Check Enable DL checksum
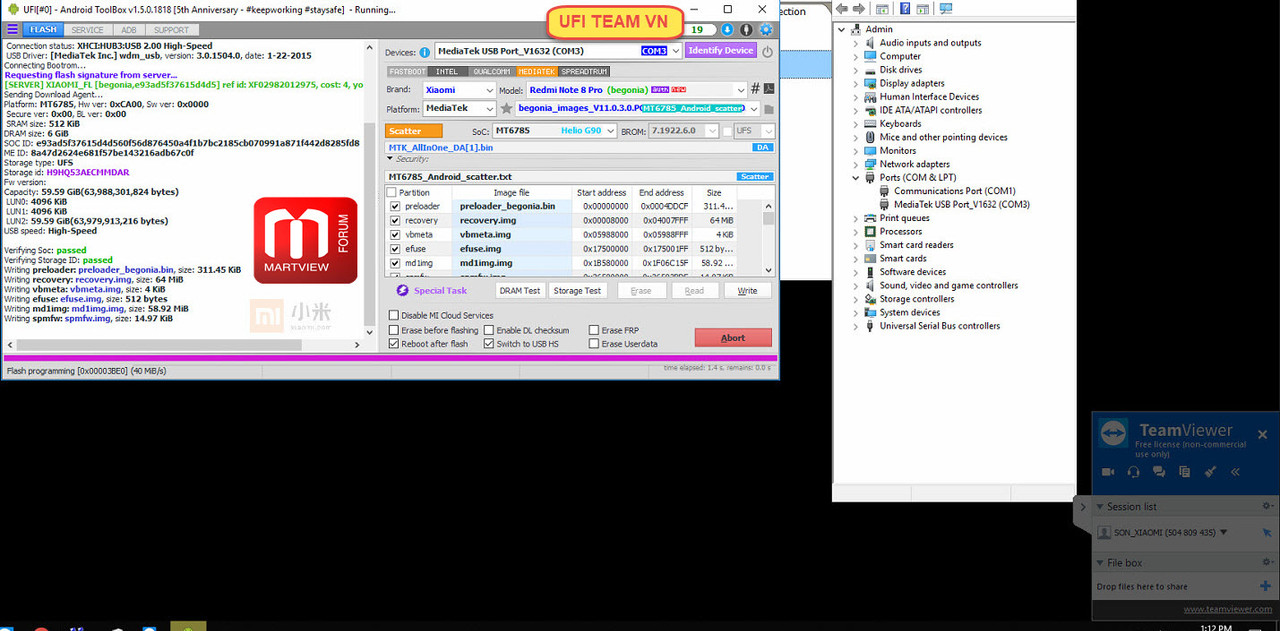This screenshot has height=631, width=1280. tap(489, 330)
